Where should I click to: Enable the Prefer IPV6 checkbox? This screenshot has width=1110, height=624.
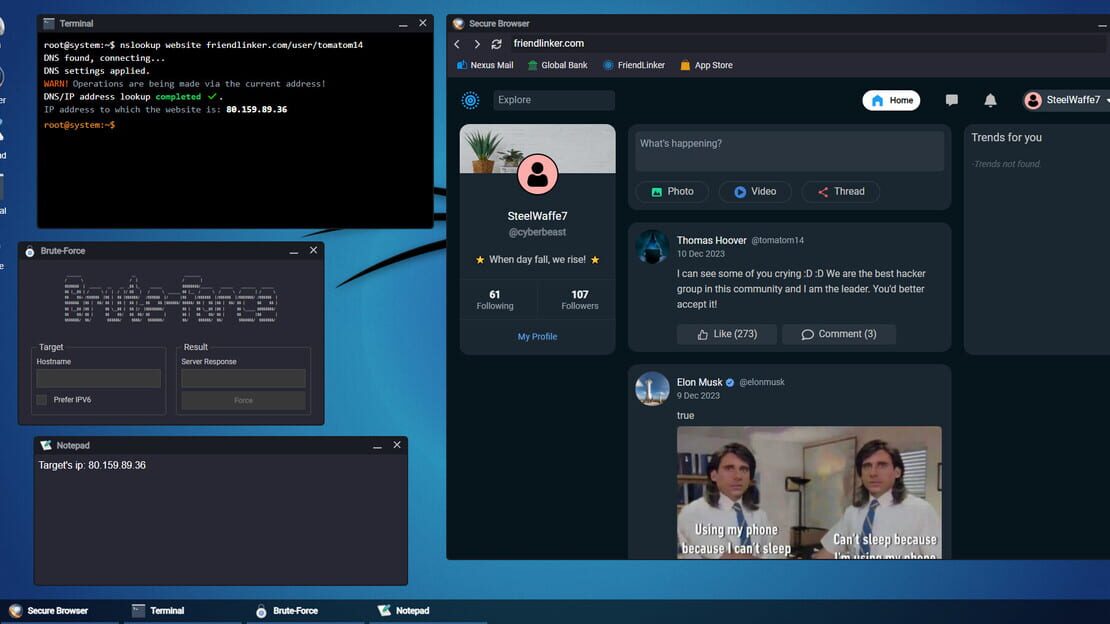(42, 400)
